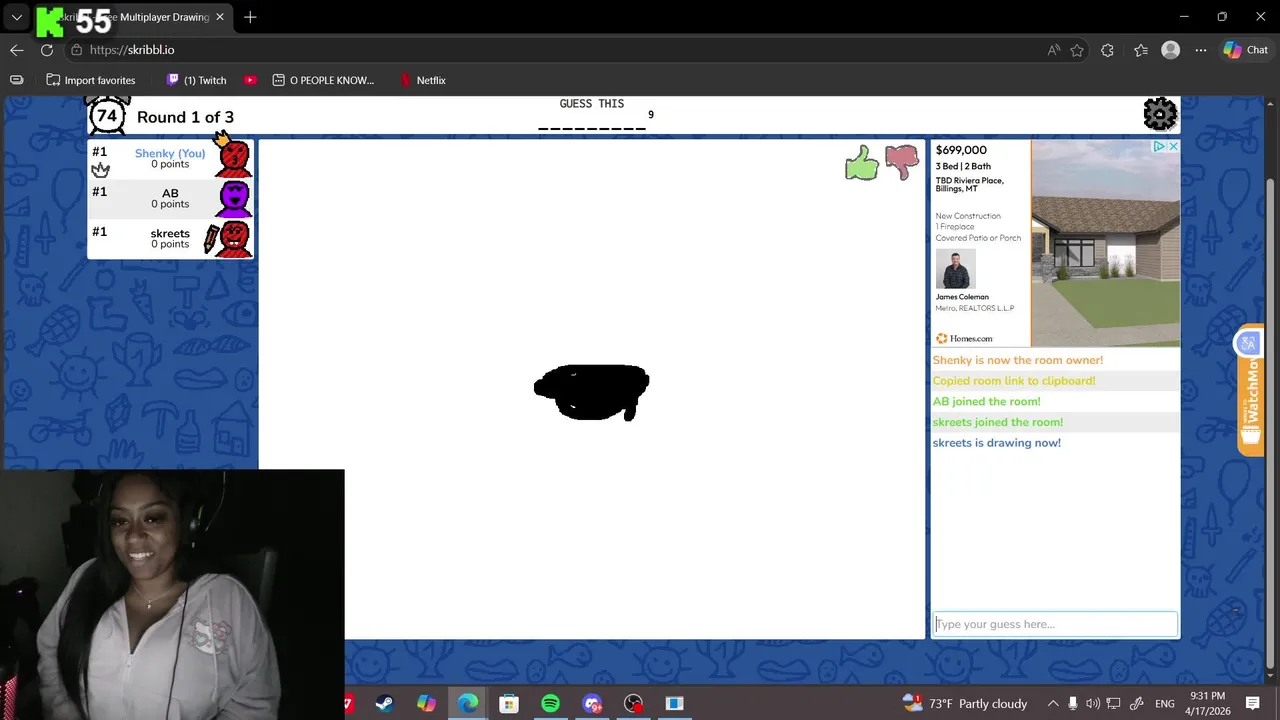Image resolution: width=1280 pixels, height=720 pixels.
Task: Open Copilot Chat button
Action: [1246, 50]
